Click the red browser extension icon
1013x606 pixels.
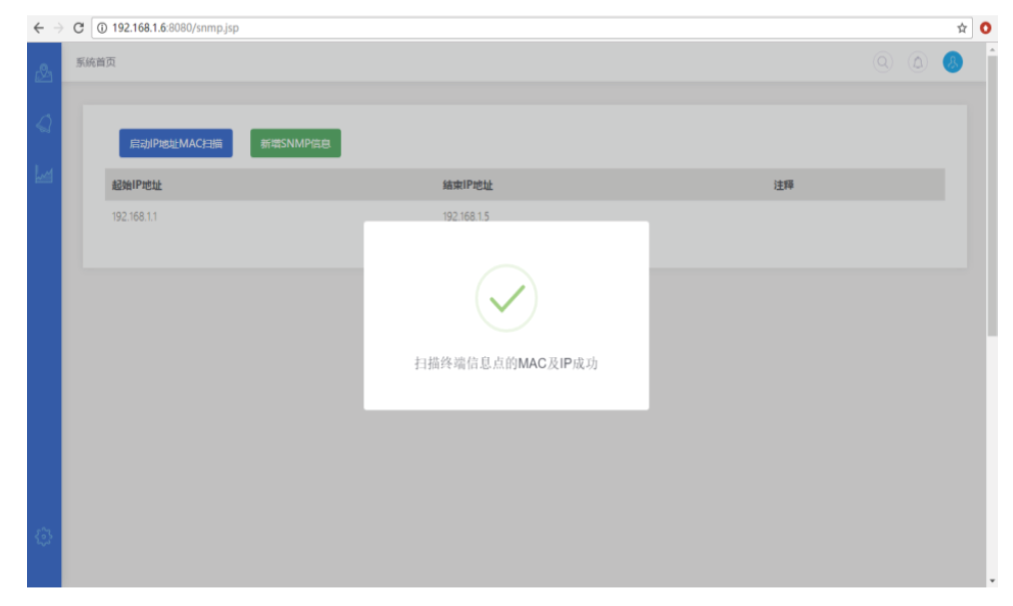tap(986, 28)
